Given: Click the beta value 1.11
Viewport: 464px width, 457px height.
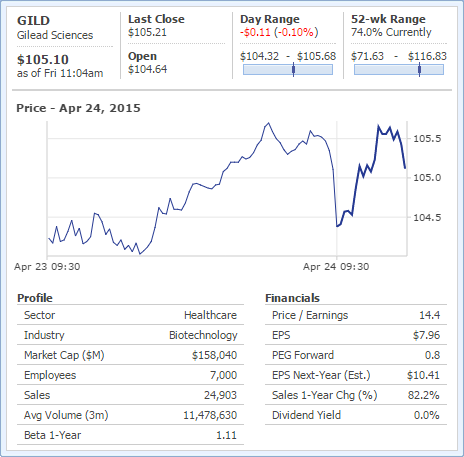Looking at the screenshot, I should 226,435.
